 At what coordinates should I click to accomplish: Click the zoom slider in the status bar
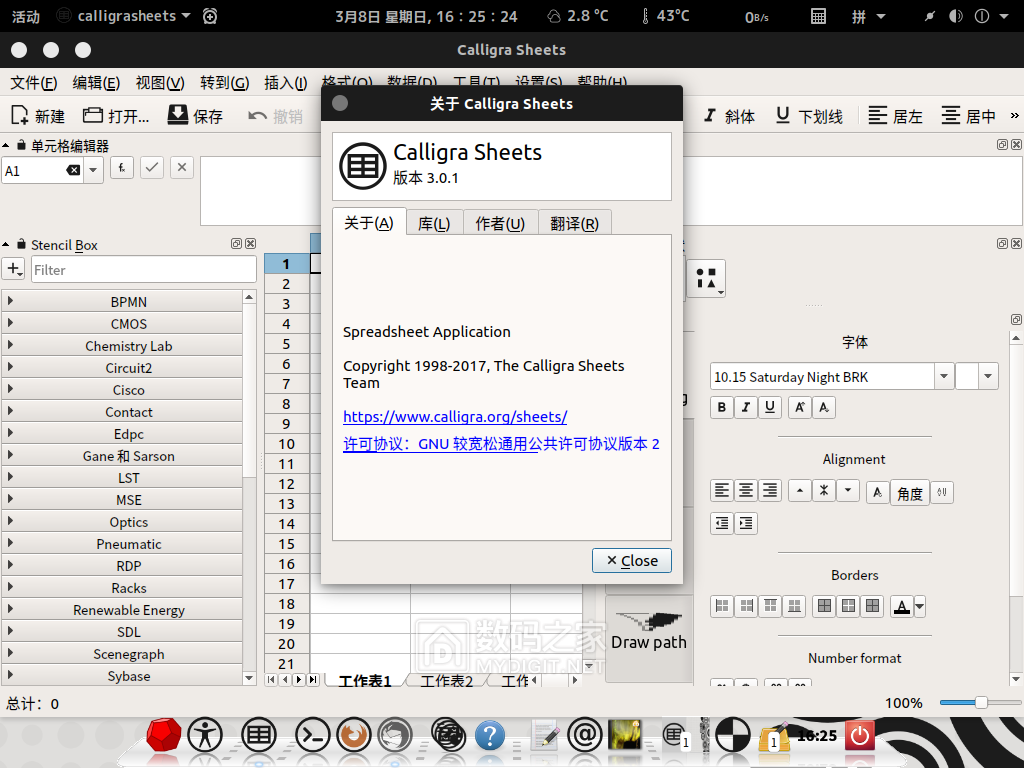[x=980, y=703]
